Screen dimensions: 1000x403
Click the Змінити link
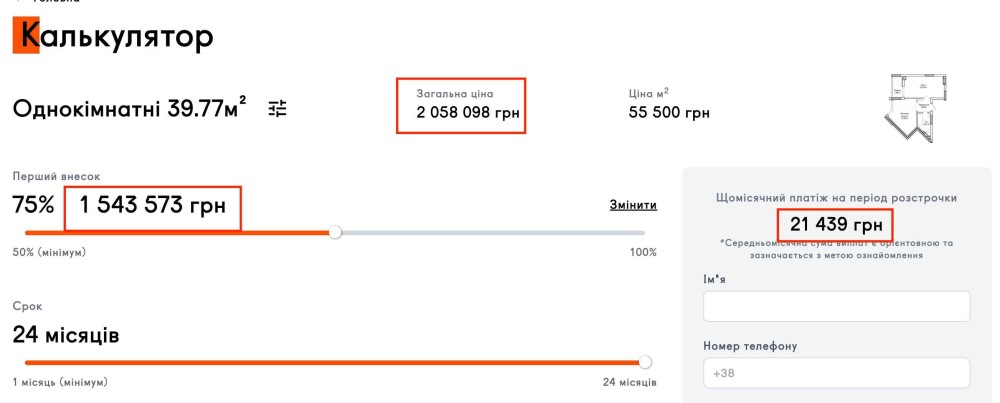tap(633, 205)
